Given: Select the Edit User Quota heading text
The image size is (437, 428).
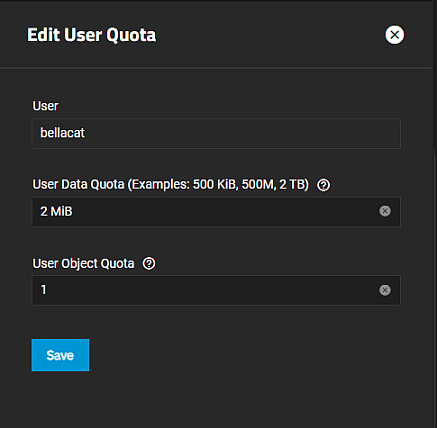Looking at the screenshot, I should pyautogui.click(x=92, y=35).
